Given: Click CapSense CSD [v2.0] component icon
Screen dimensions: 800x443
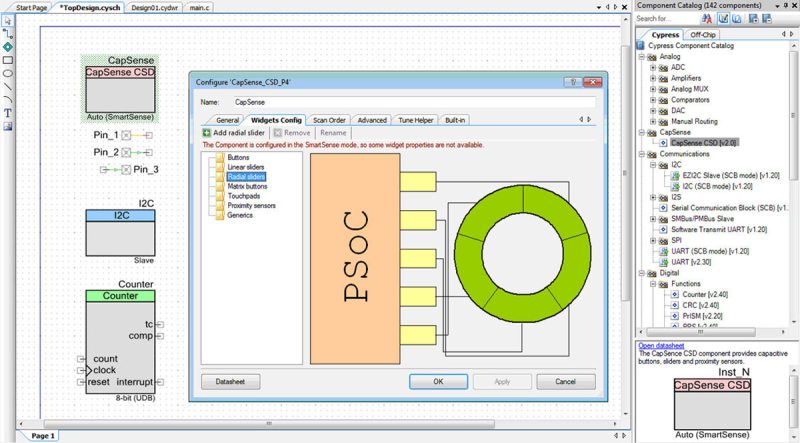Looking at the screenshot, I should [x=663, y=143].
